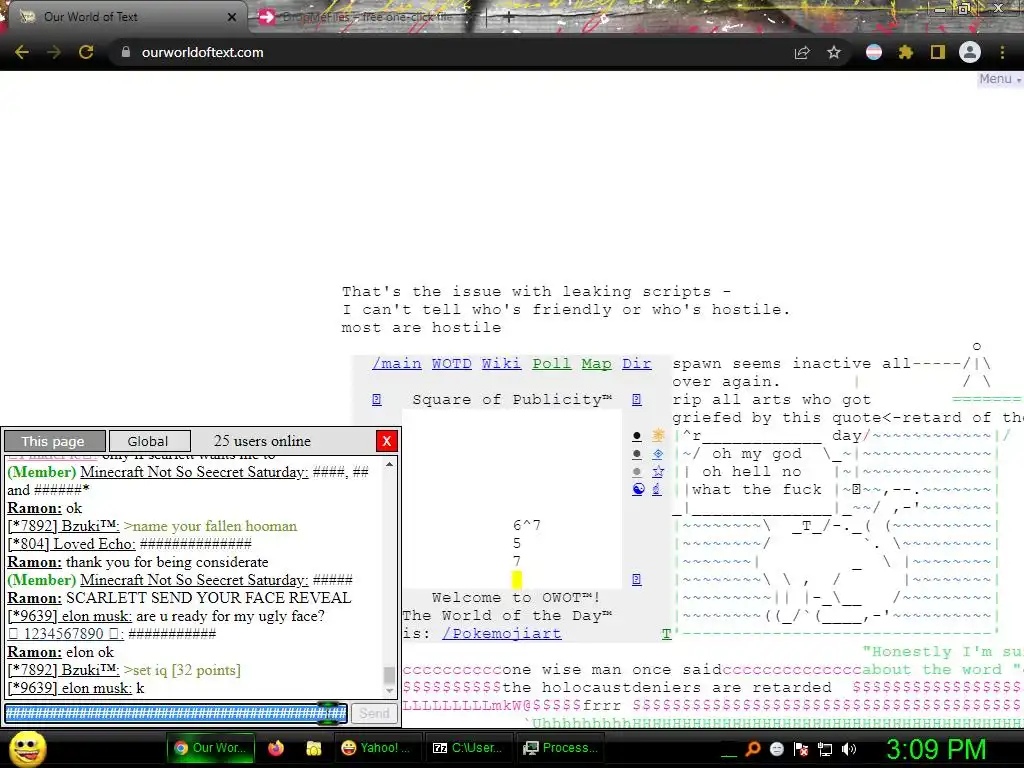
Task: View site info via the lock icon
Action: pyautogui.click(x=125, y=52)
